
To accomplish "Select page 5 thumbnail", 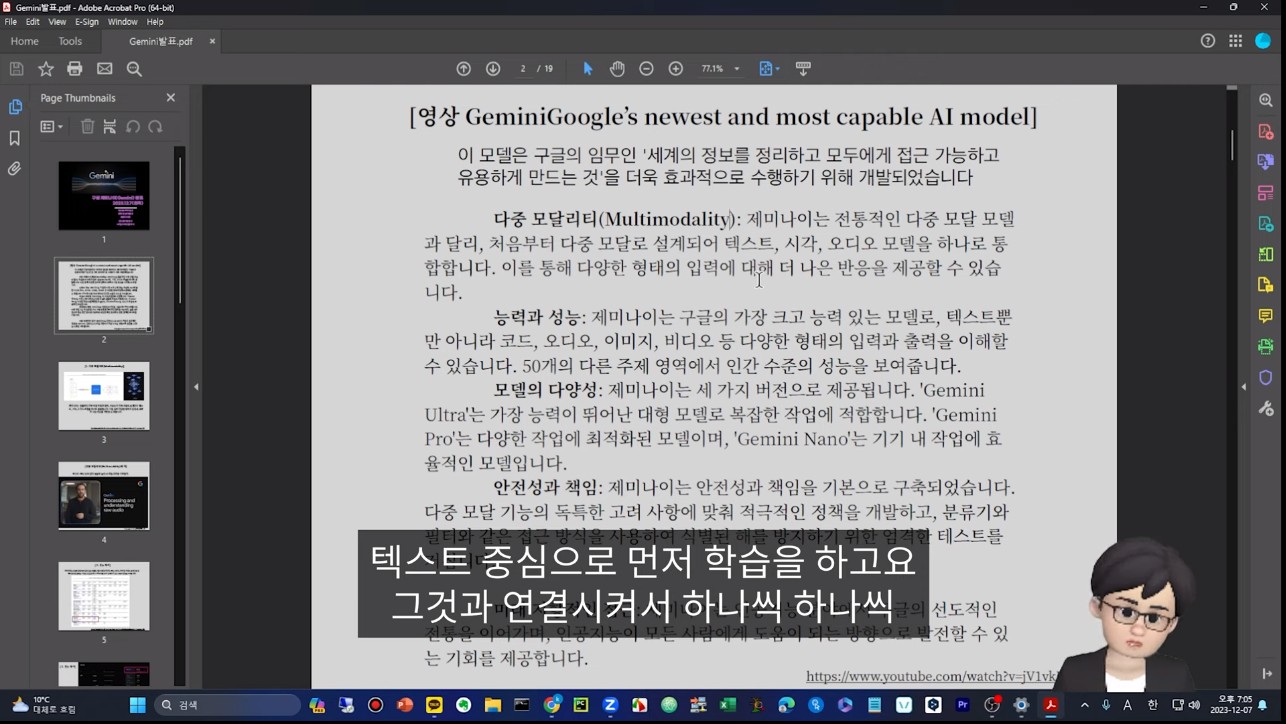I will (104, 596).
